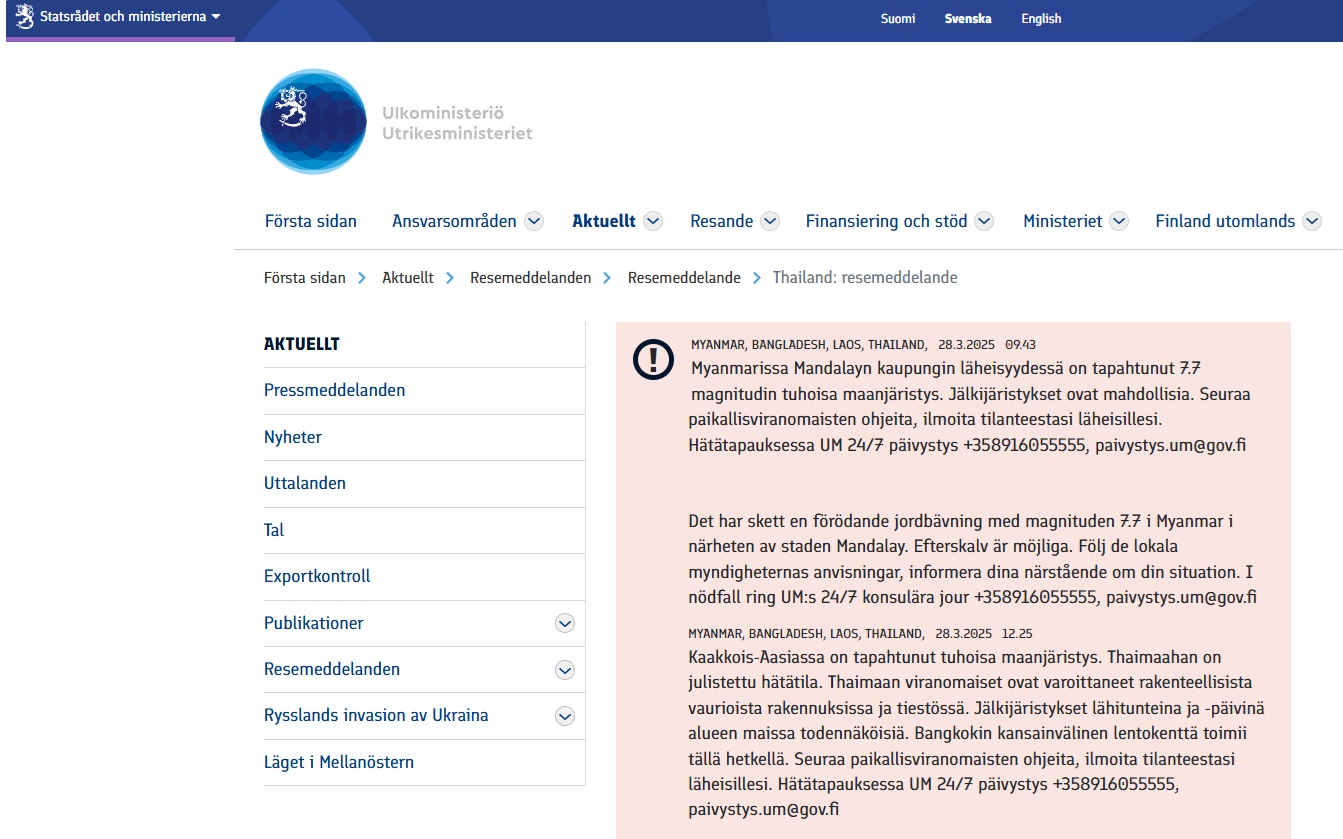Open Läget i Mellanöstern sidebar link
1343x839 pixels.
pyautogui.click(x=338, y=762)
